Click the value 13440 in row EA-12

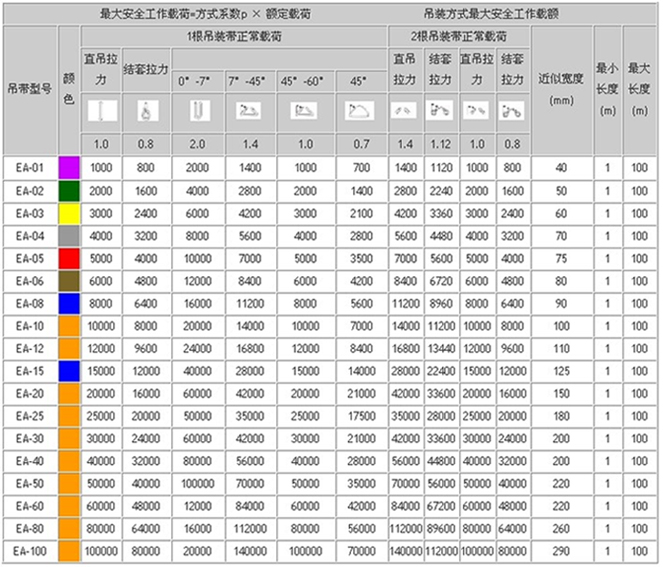pyautogui.click(x=441, y=349)
